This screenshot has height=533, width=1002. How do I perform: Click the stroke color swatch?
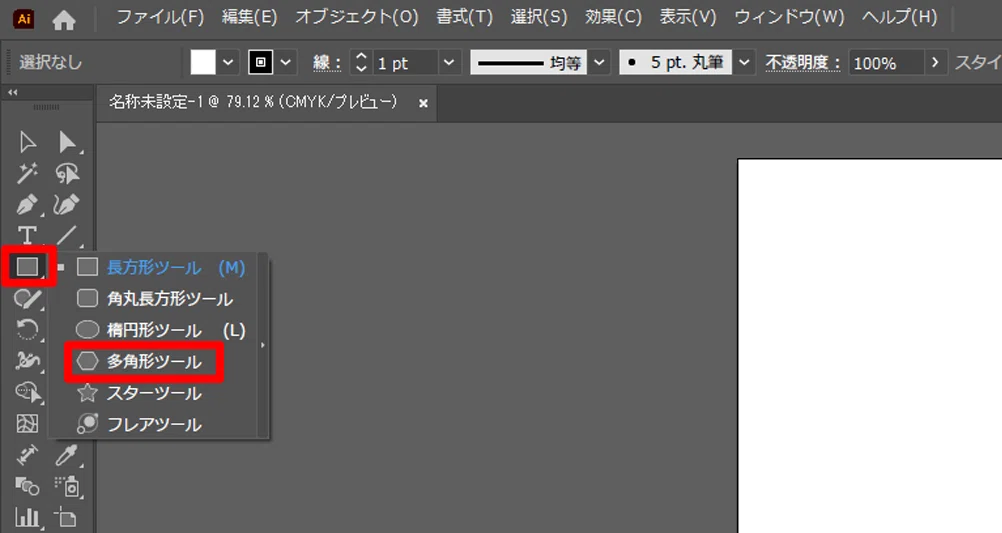pos(261,63)
